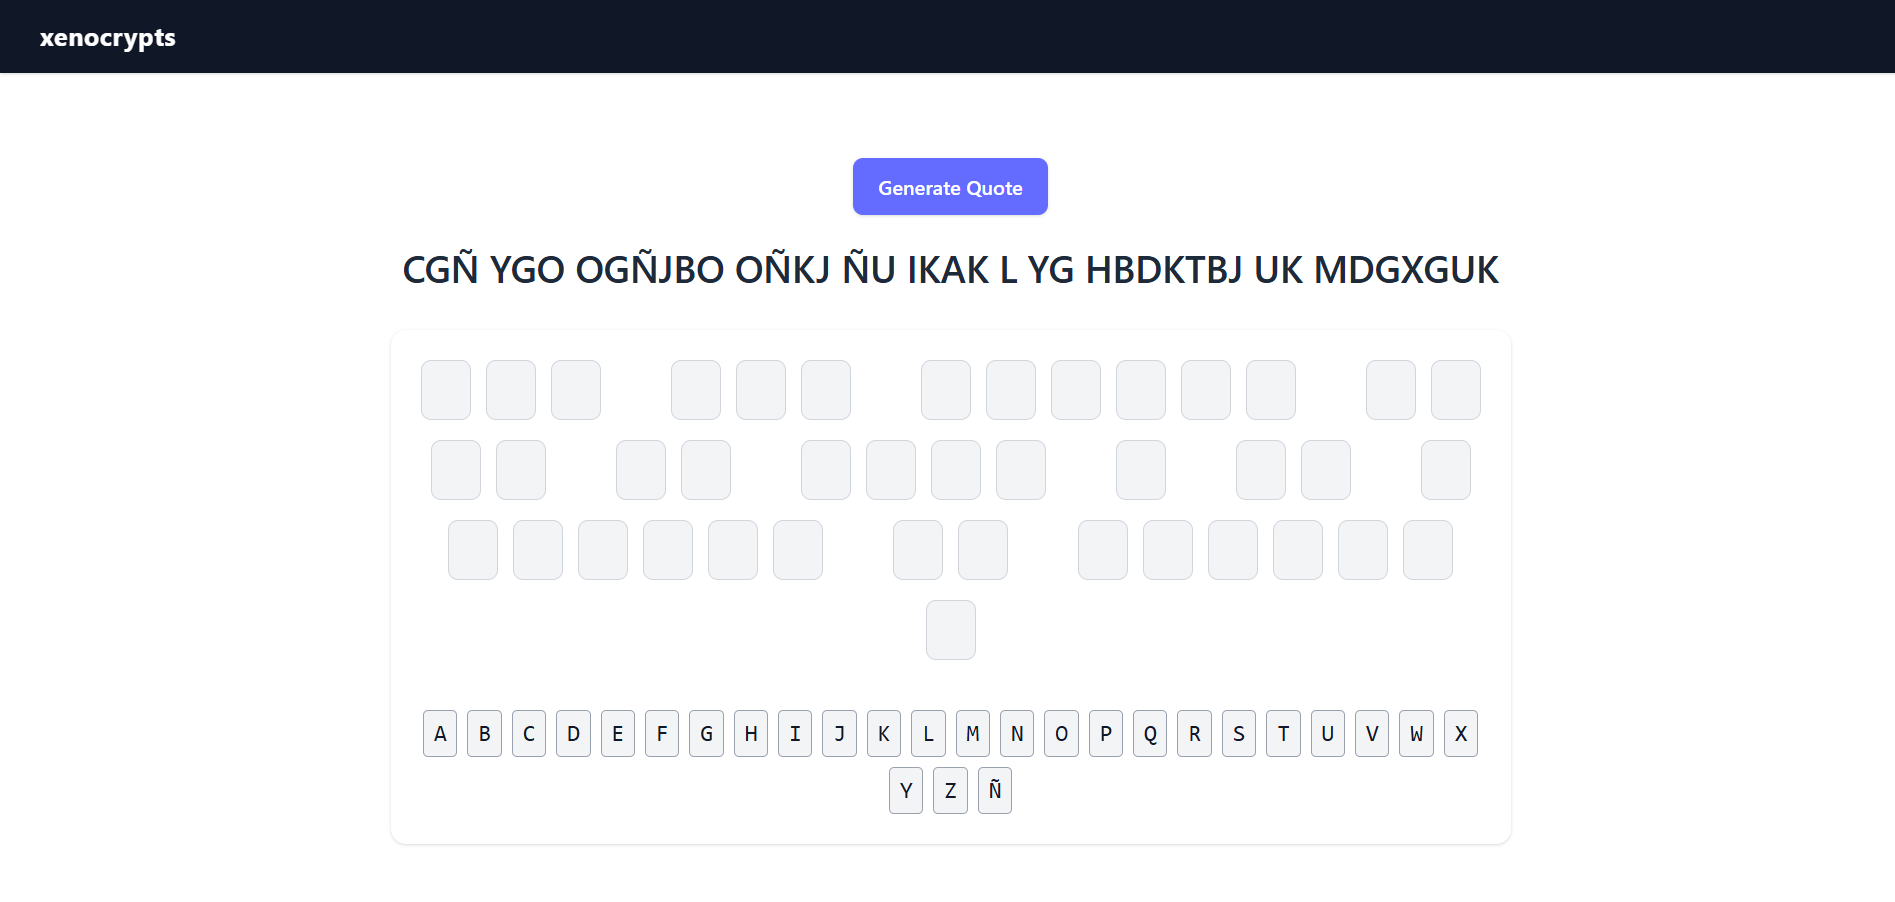Image resolution: width=1895 pixels, height=902 pixels.
Task: Open the xenocrypts home link
Action: [108, 37]
